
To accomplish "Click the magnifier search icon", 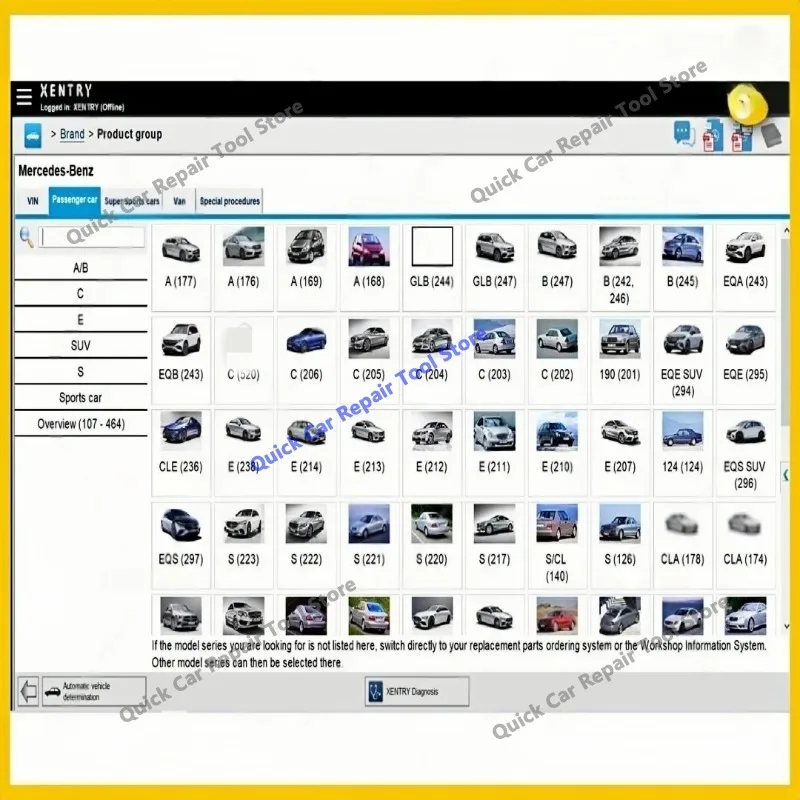I will click(26, 237).
